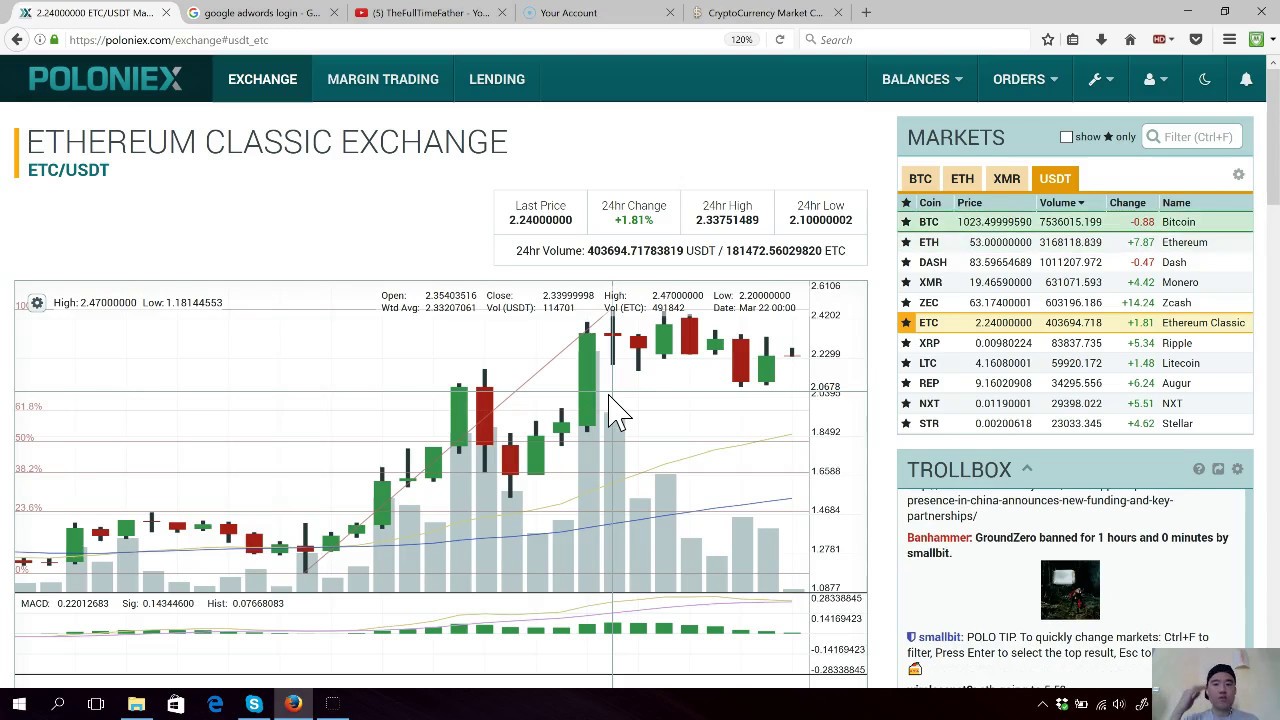Open EXCHANGE navigation tab
This screenshot has width=1280, height=720.
[262, 79]
